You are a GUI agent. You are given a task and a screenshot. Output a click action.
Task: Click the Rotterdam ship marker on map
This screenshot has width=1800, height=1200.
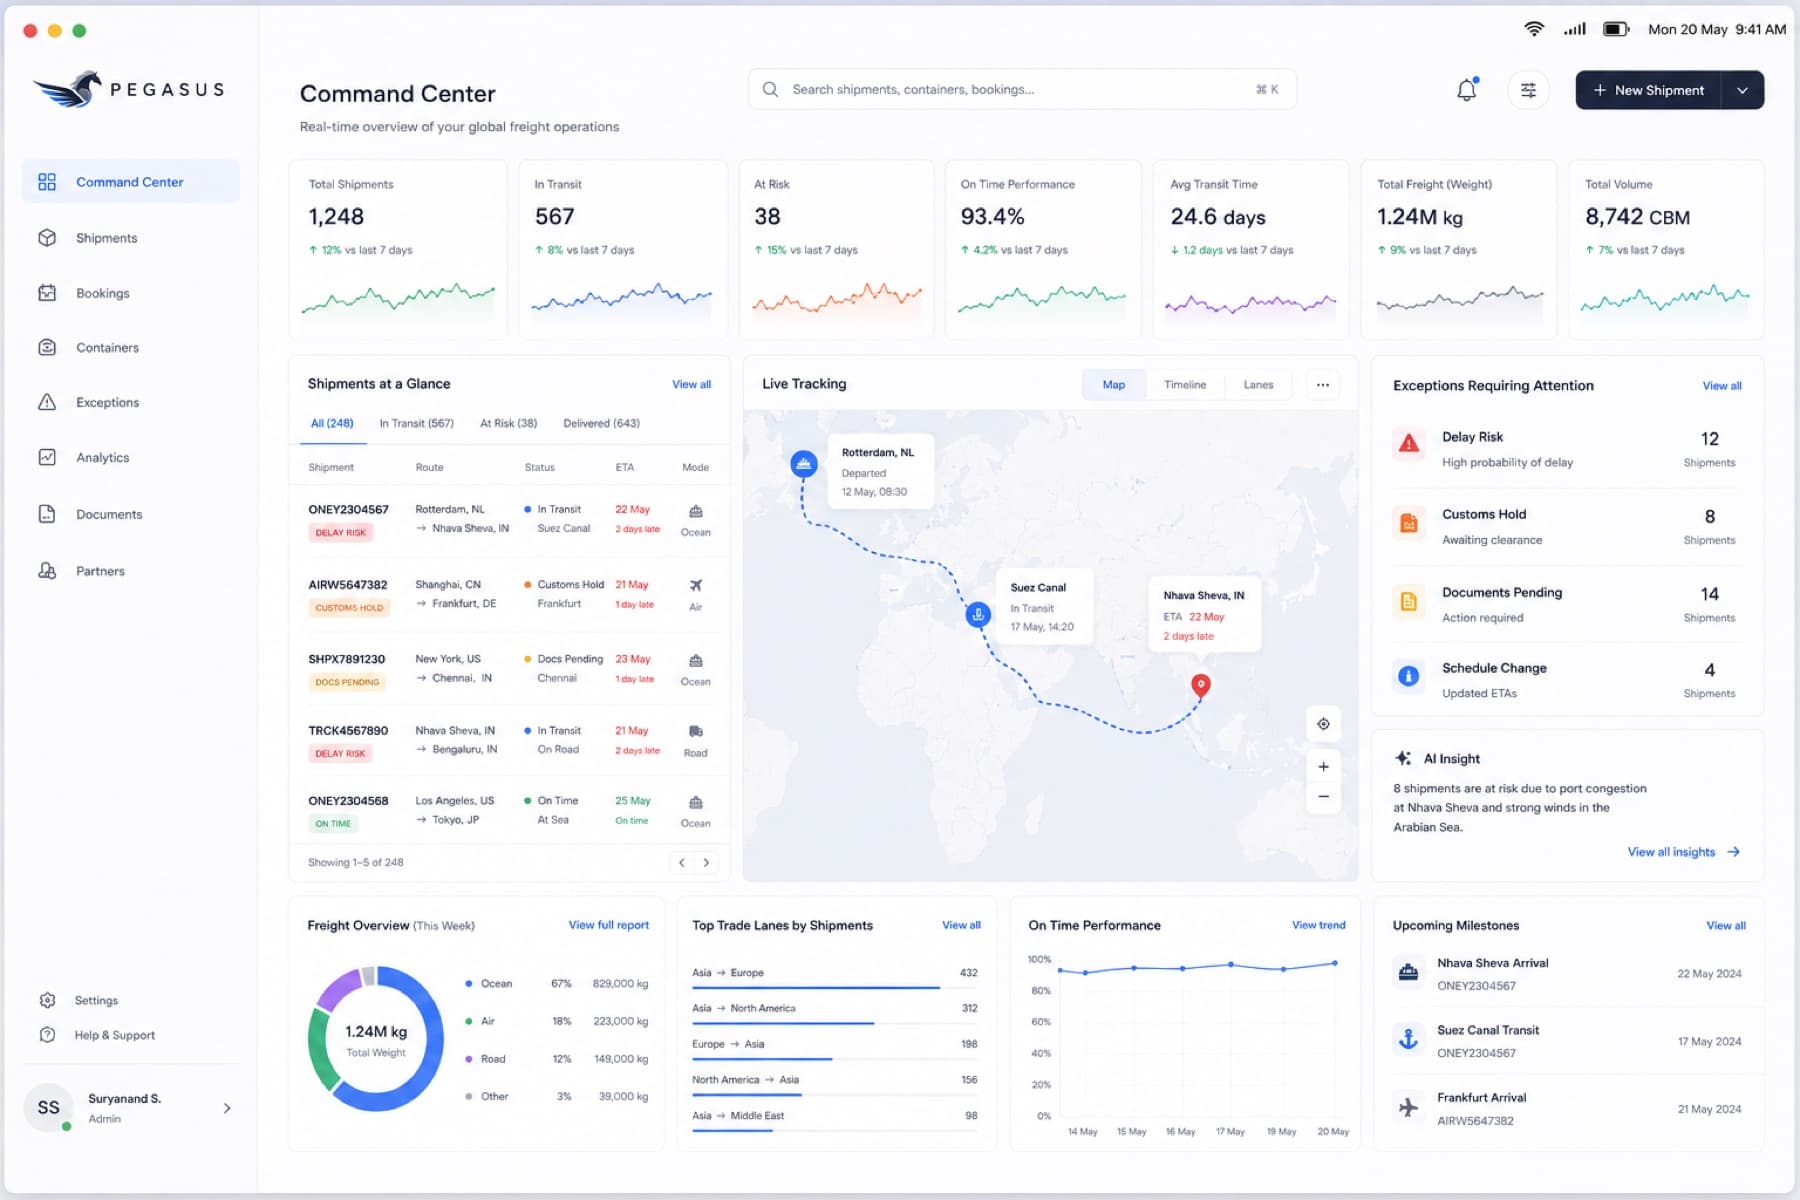[803, 464]
